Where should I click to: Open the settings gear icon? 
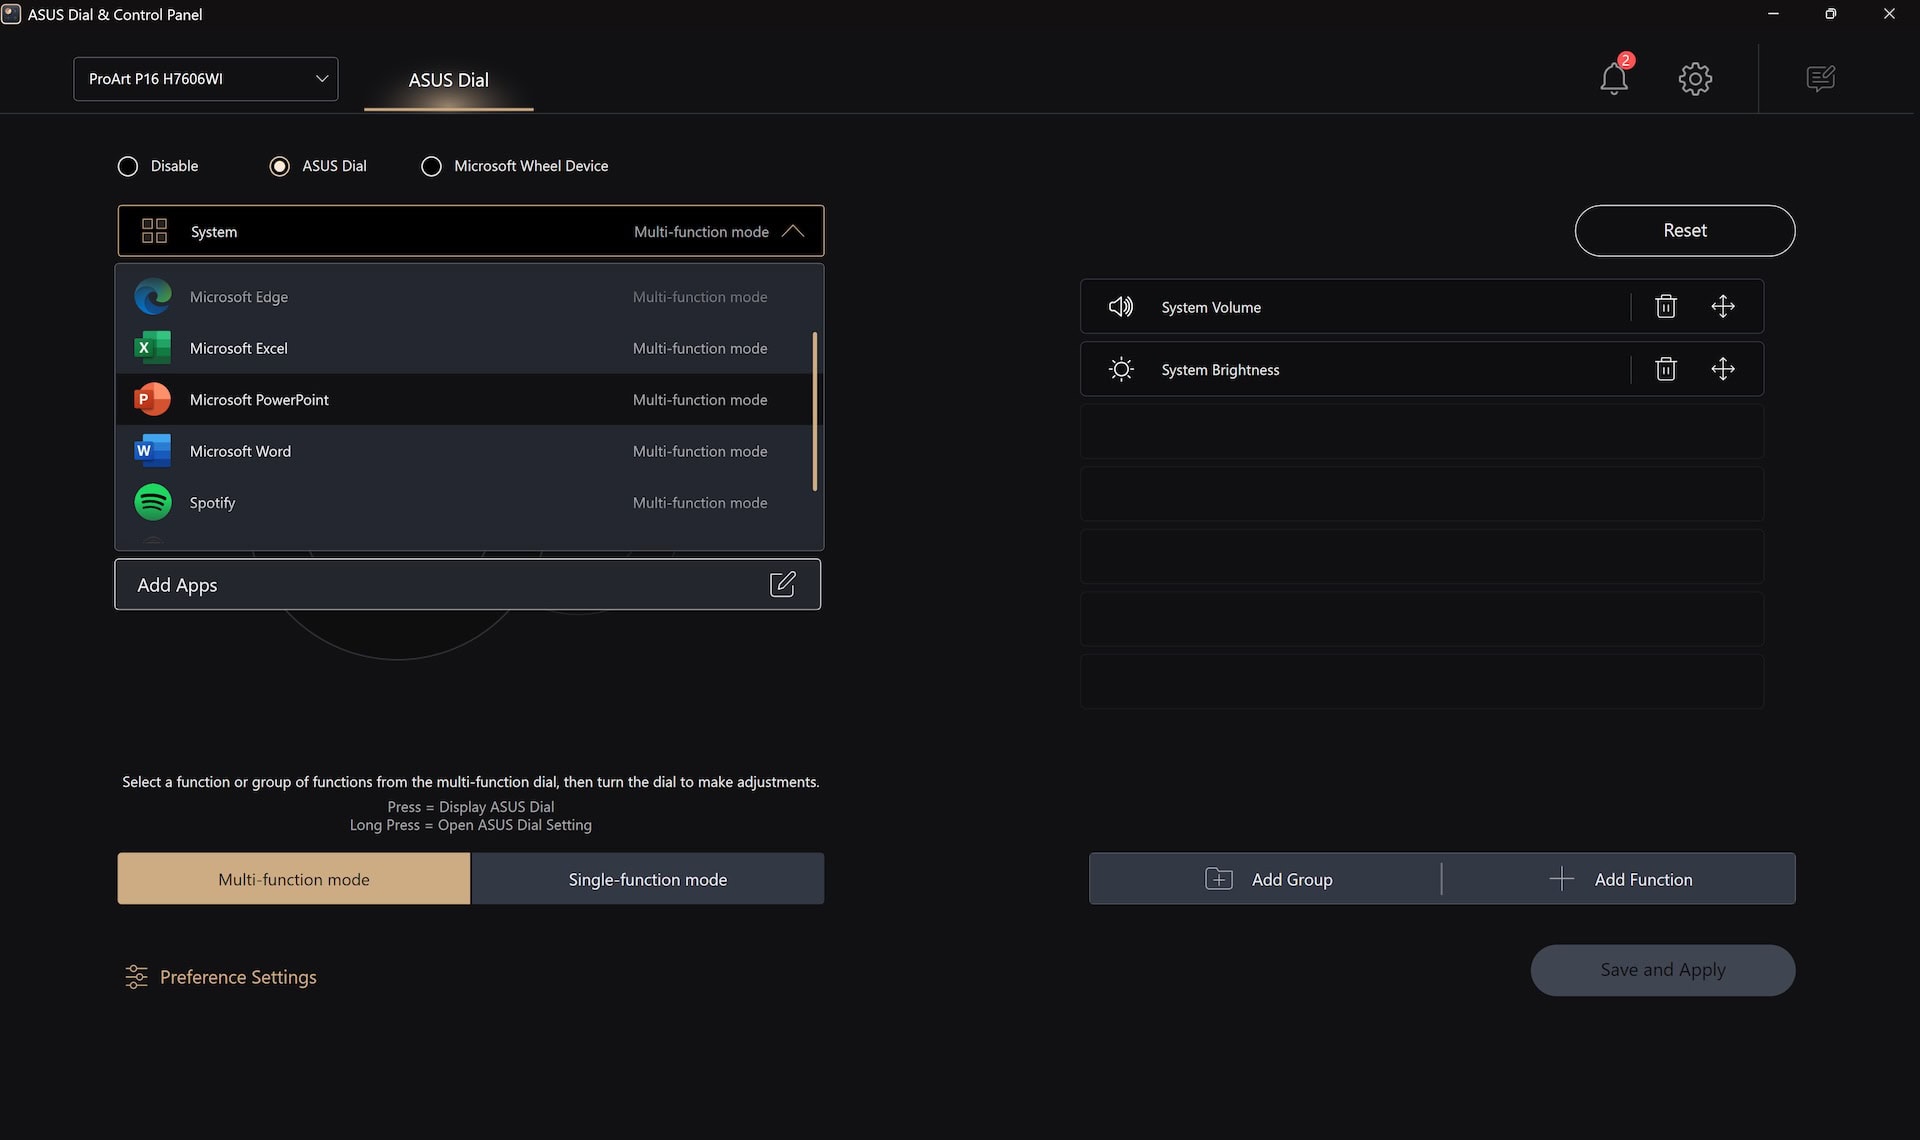click(x=1695, y=78)
